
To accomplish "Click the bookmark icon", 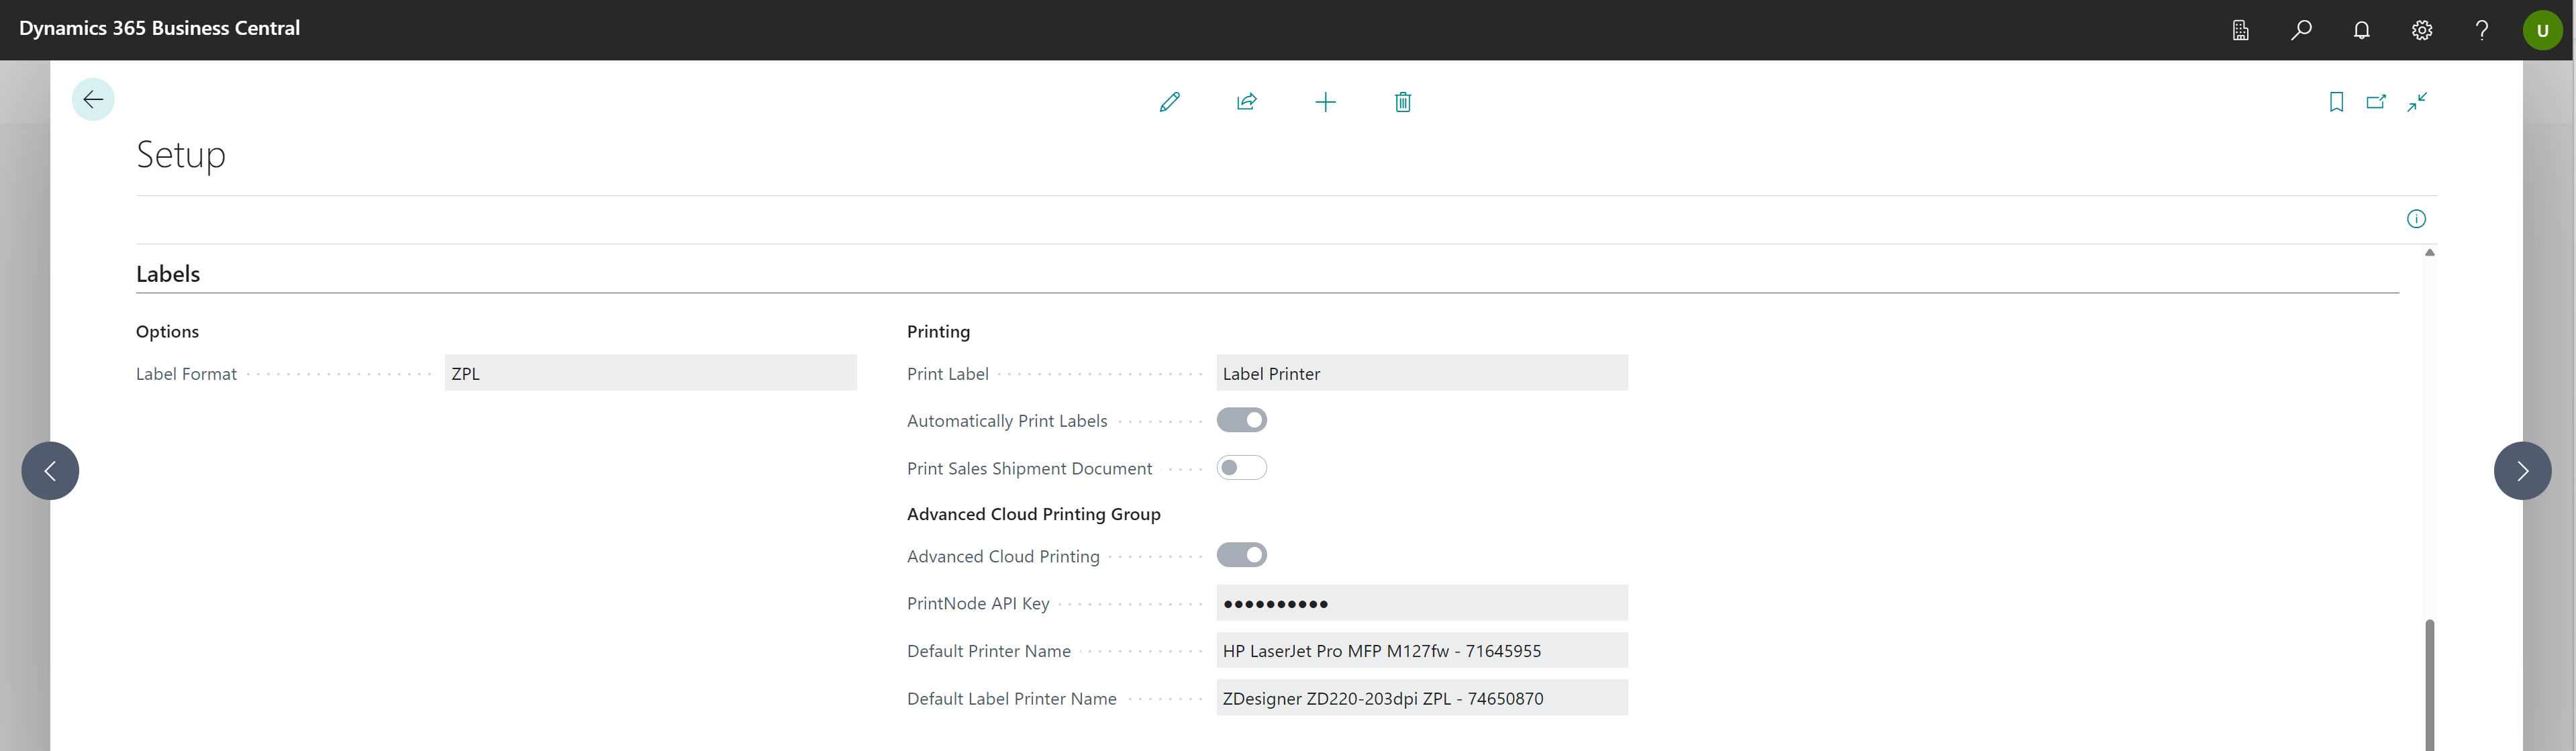I will (2336, 102).
